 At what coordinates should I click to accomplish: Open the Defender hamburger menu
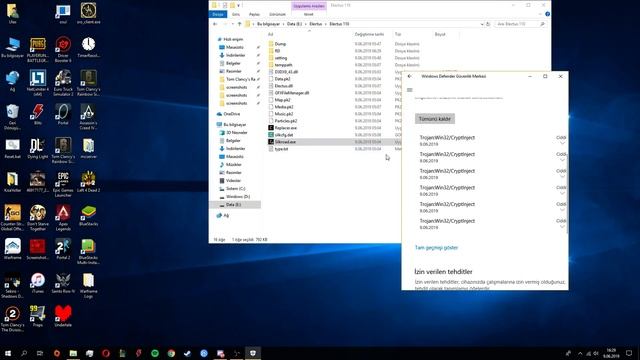tap(410, 90)
